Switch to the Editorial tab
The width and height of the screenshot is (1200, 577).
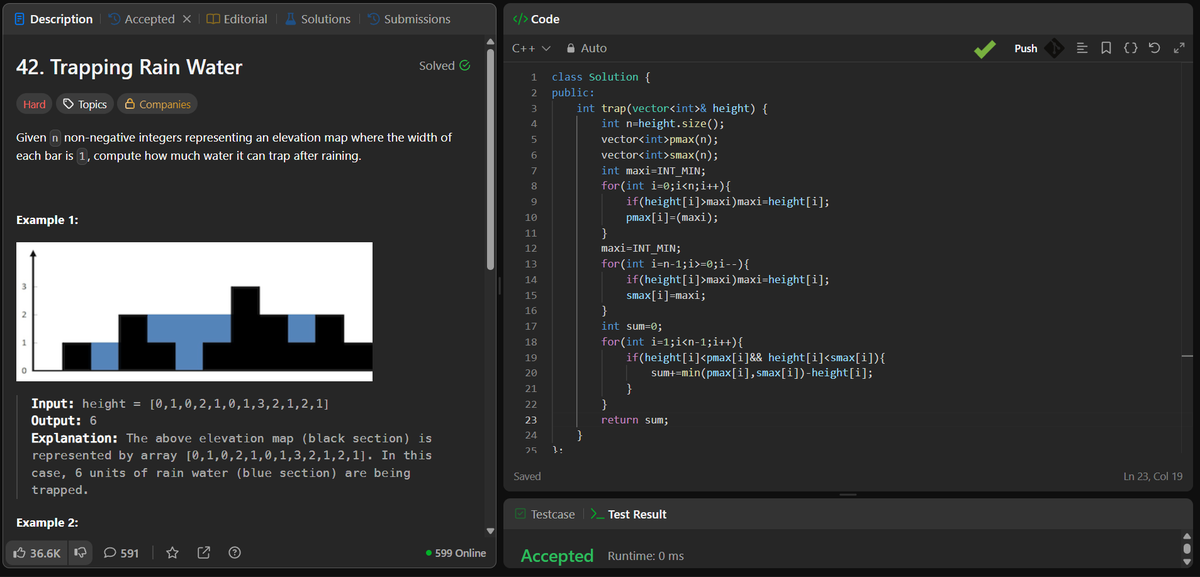(x=236, y=19)
